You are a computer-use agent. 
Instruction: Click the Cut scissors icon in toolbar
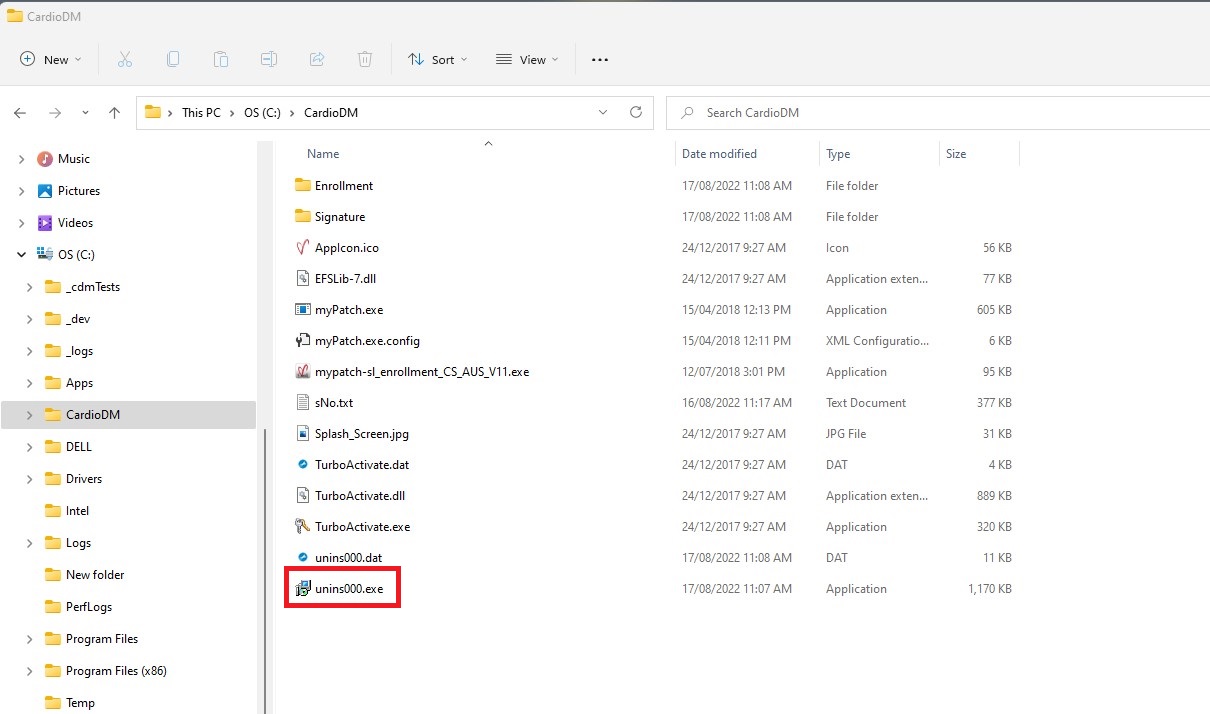[125, 60]
